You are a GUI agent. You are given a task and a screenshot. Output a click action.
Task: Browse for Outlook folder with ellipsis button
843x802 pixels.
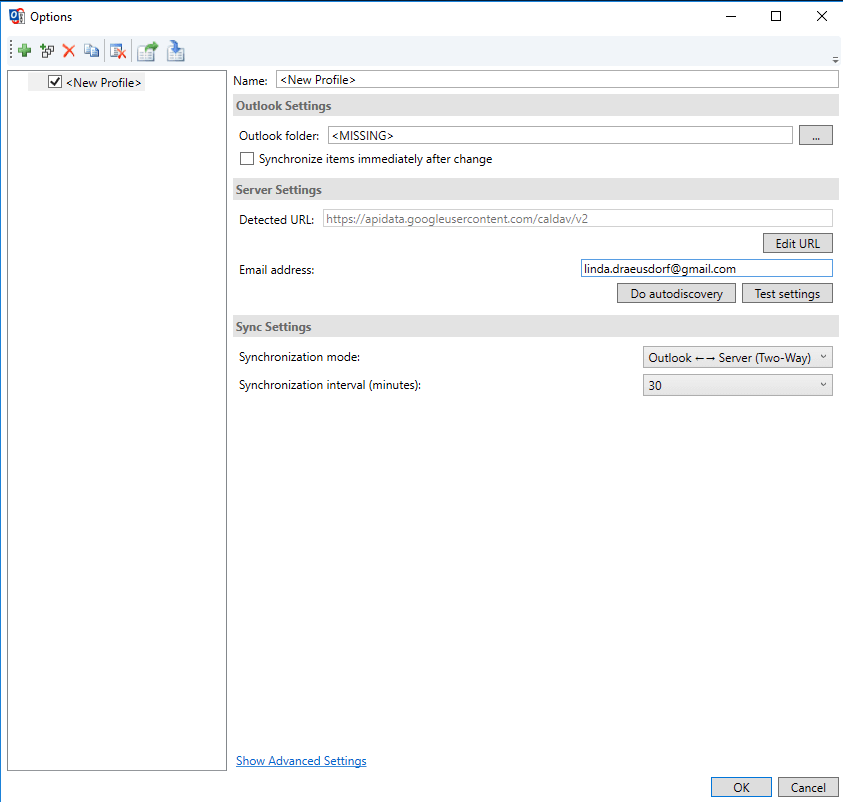[816, 135]
